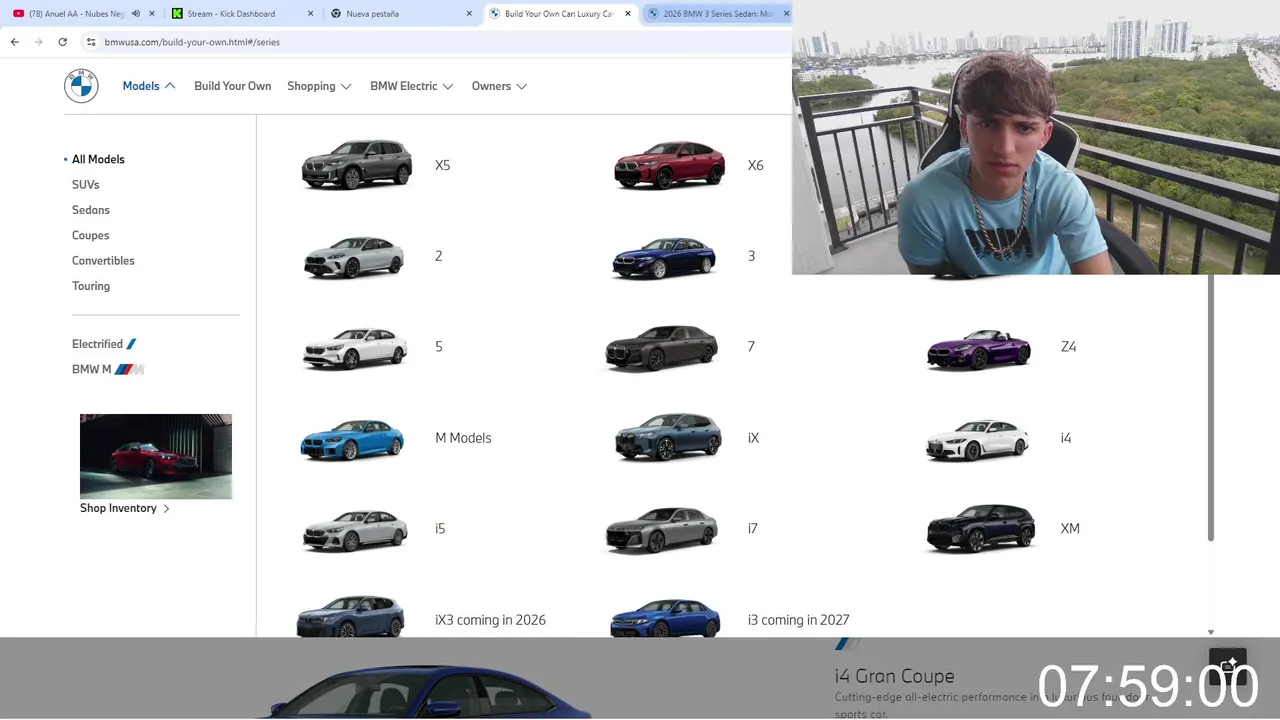Click the purple Z4 convertible image
This screenshot has width=1280, height=720.
(x=978, y=349)
